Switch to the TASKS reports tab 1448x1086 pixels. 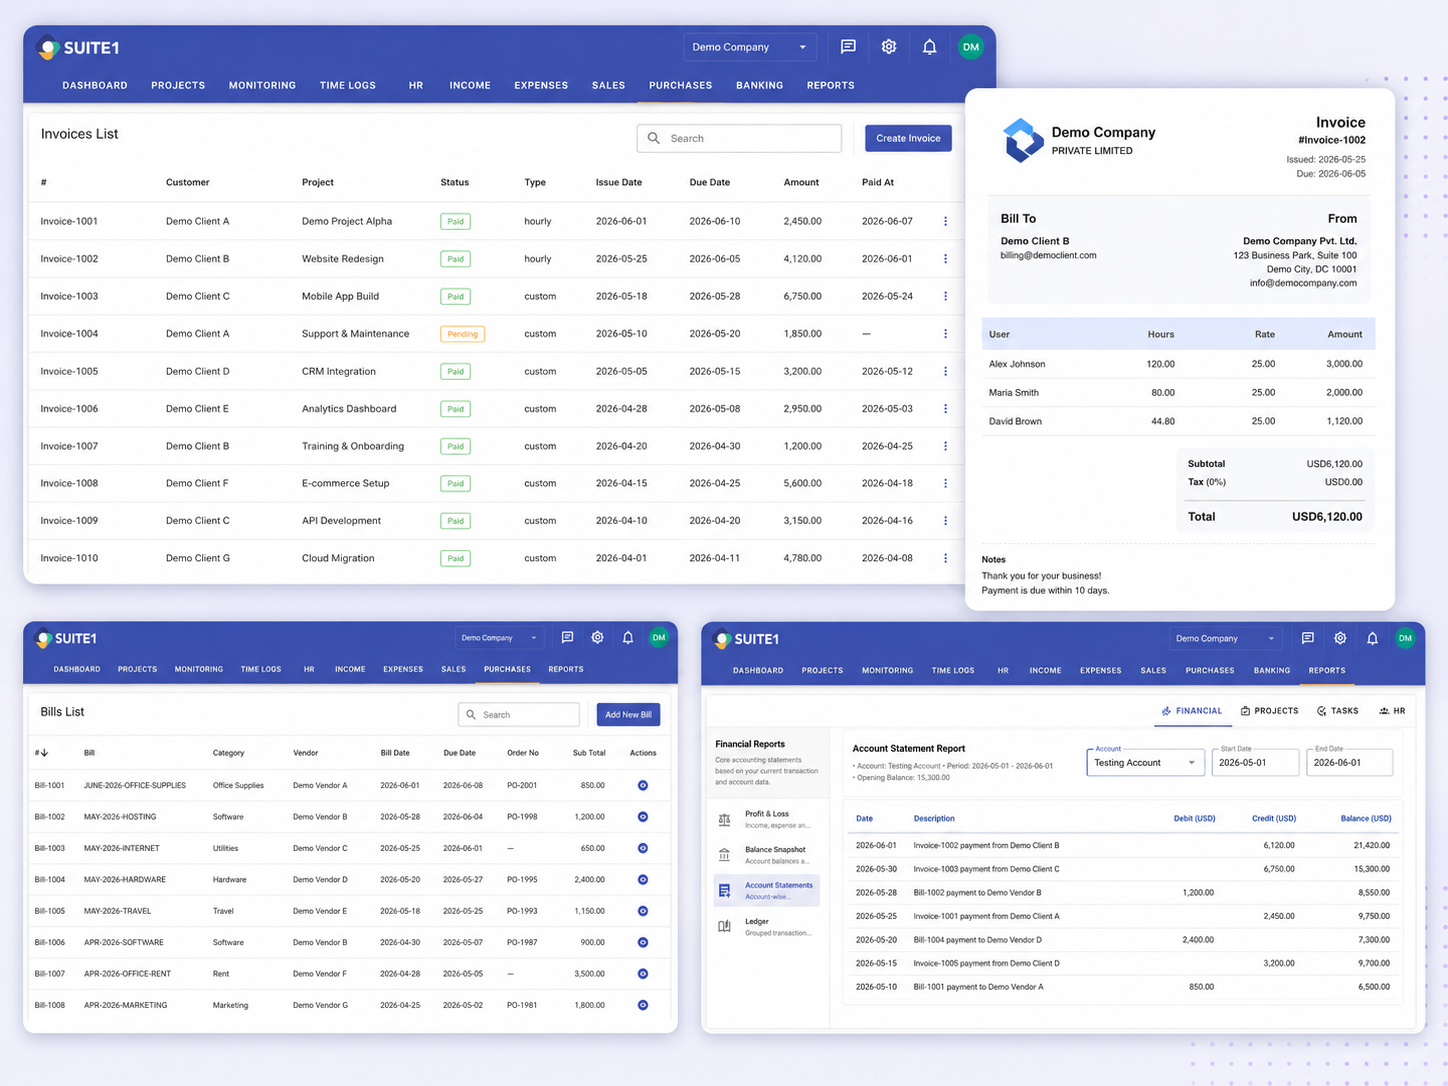click(1338, 711)
